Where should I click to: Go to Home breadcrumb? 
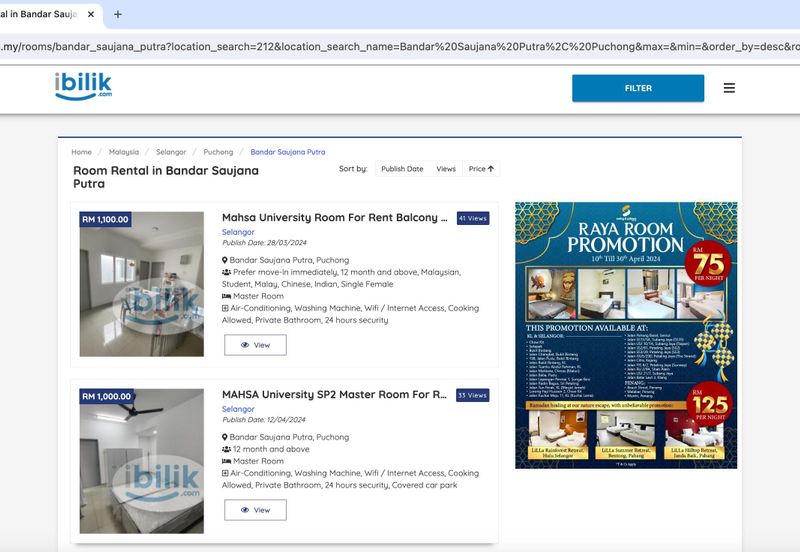tap(81, 152)
